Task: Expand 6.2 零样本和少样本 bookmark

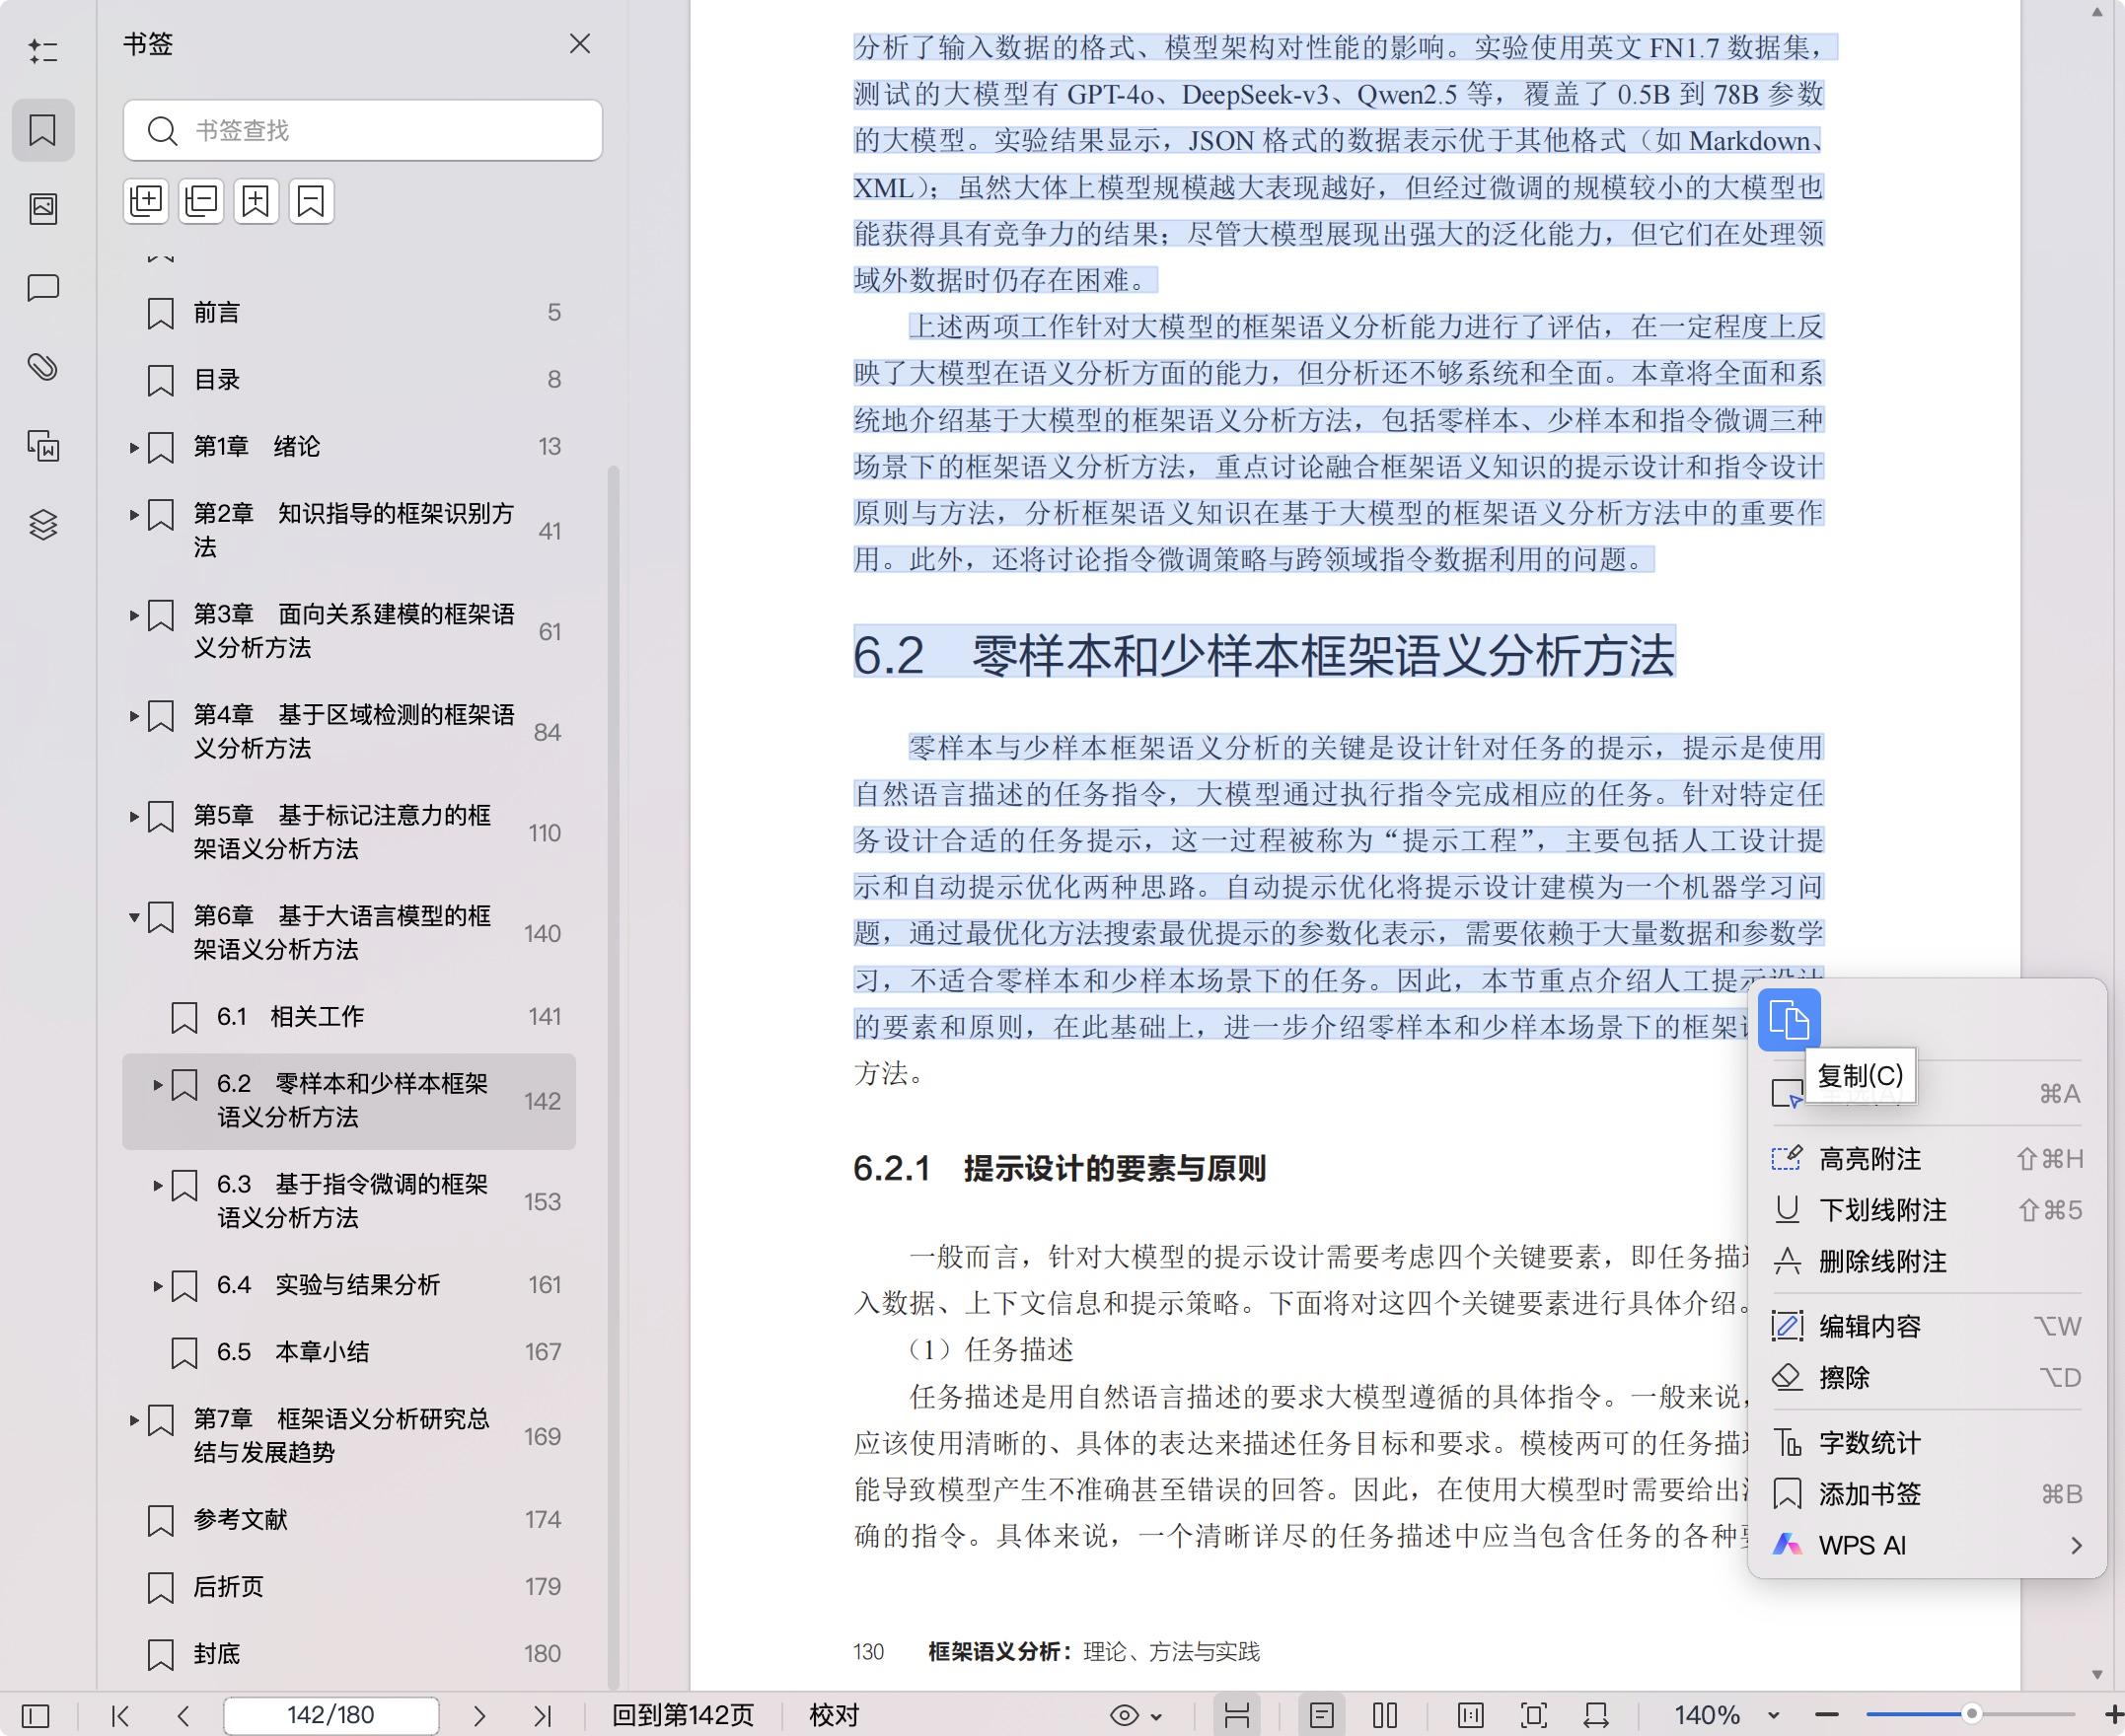Action: coord(157,1085)
